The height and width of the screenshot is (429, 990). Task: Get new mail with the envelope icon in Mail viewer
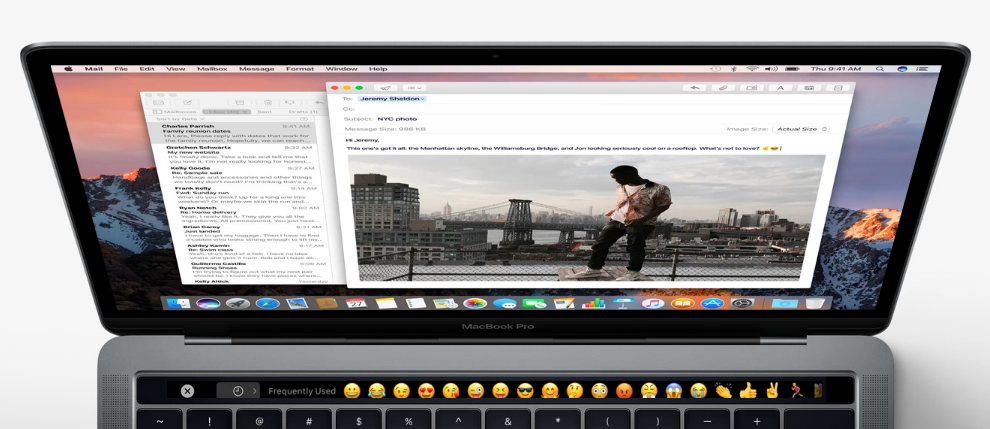pyautogui.click(x=158, y=102)
